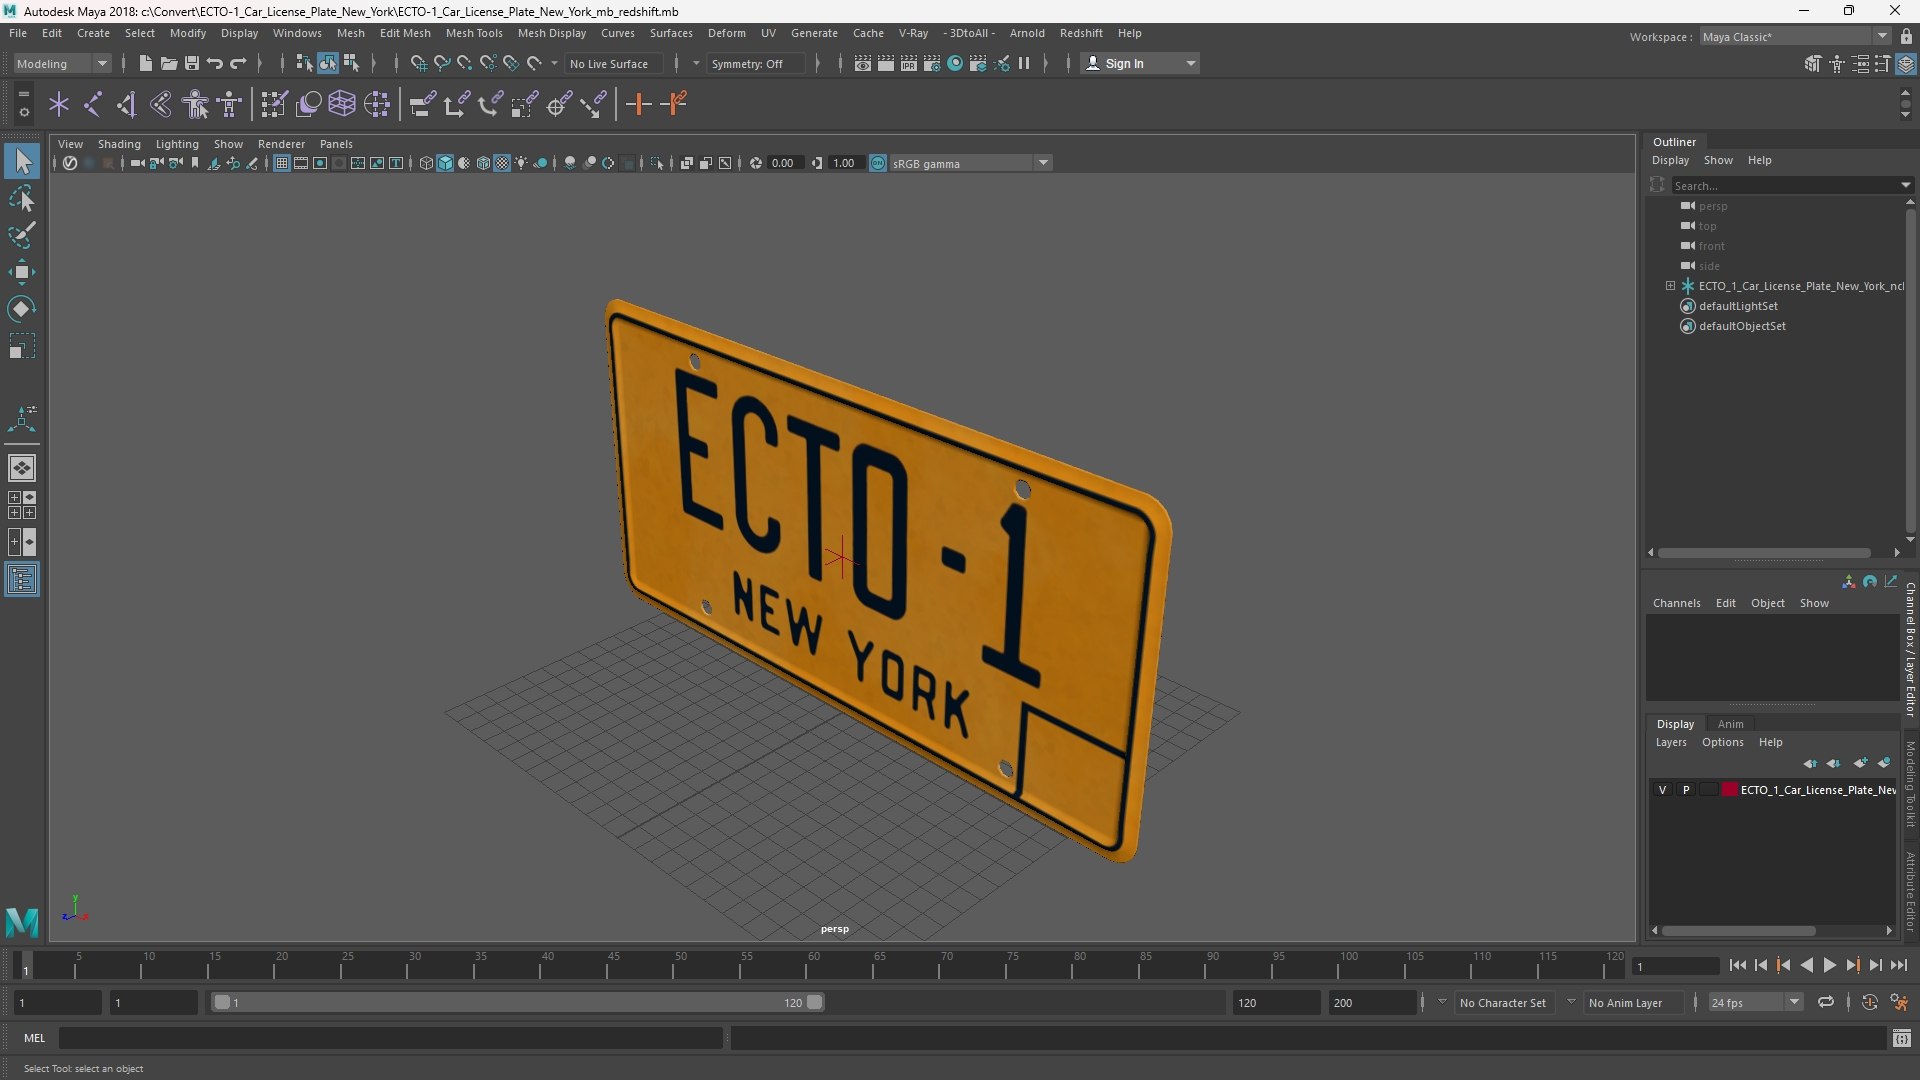Switch to four-view layout icon
This screenshot has height=1080, width=1920.
pyautogui.click(x=22, y=505)
